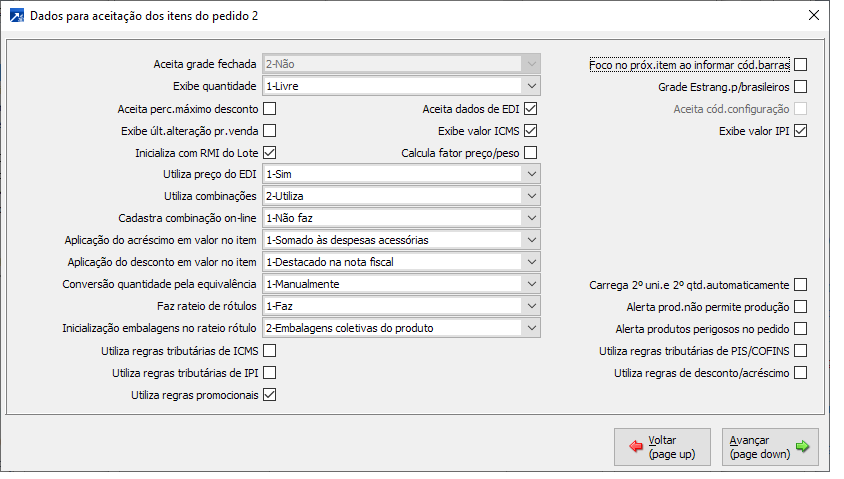Uncheck Inicializa com RMI do Lote

[269, 153]
